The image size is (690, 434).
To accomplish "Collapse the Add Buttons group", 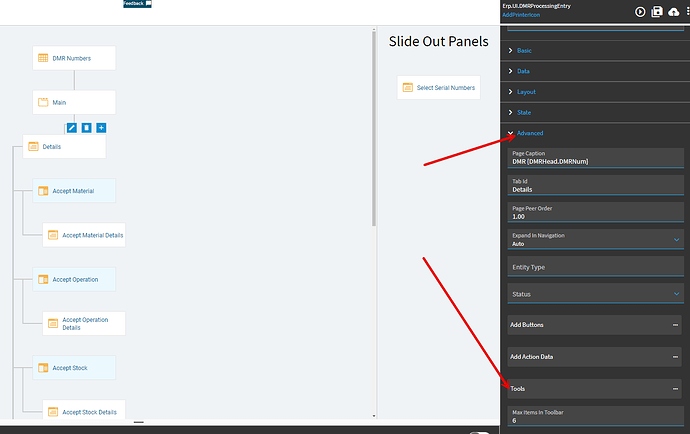I will [675, 325].
